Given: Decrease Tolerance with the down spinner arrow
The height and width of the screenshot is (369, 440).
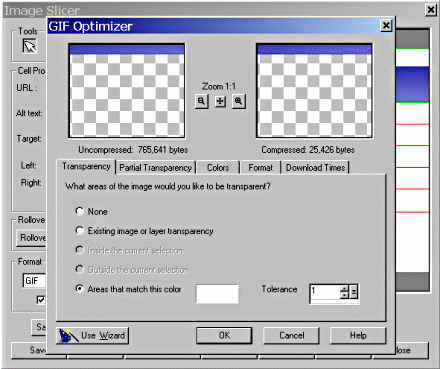Looking at the screenshot, I should [345, 295].
